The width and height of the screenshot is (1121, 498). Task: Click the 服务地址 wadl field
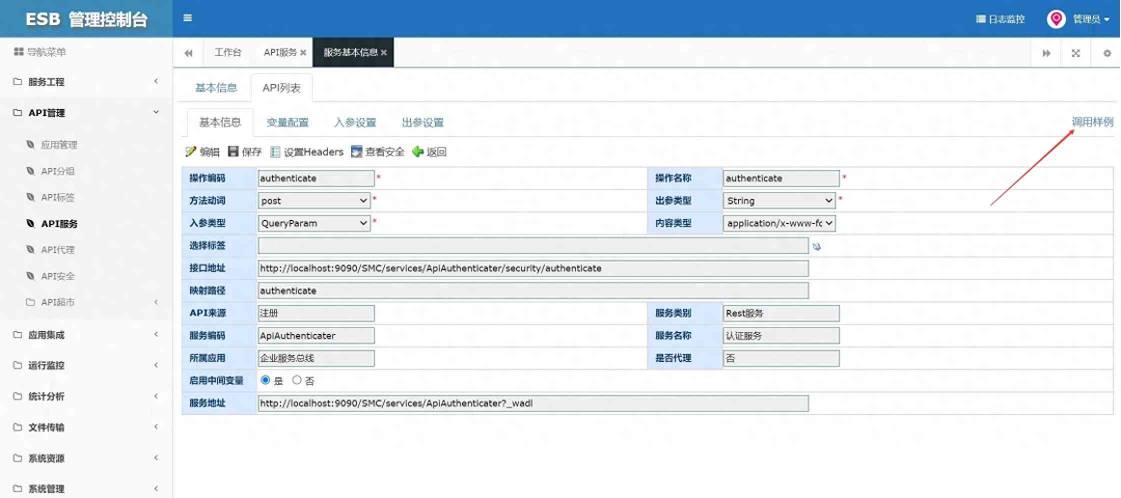coord(533,404)
